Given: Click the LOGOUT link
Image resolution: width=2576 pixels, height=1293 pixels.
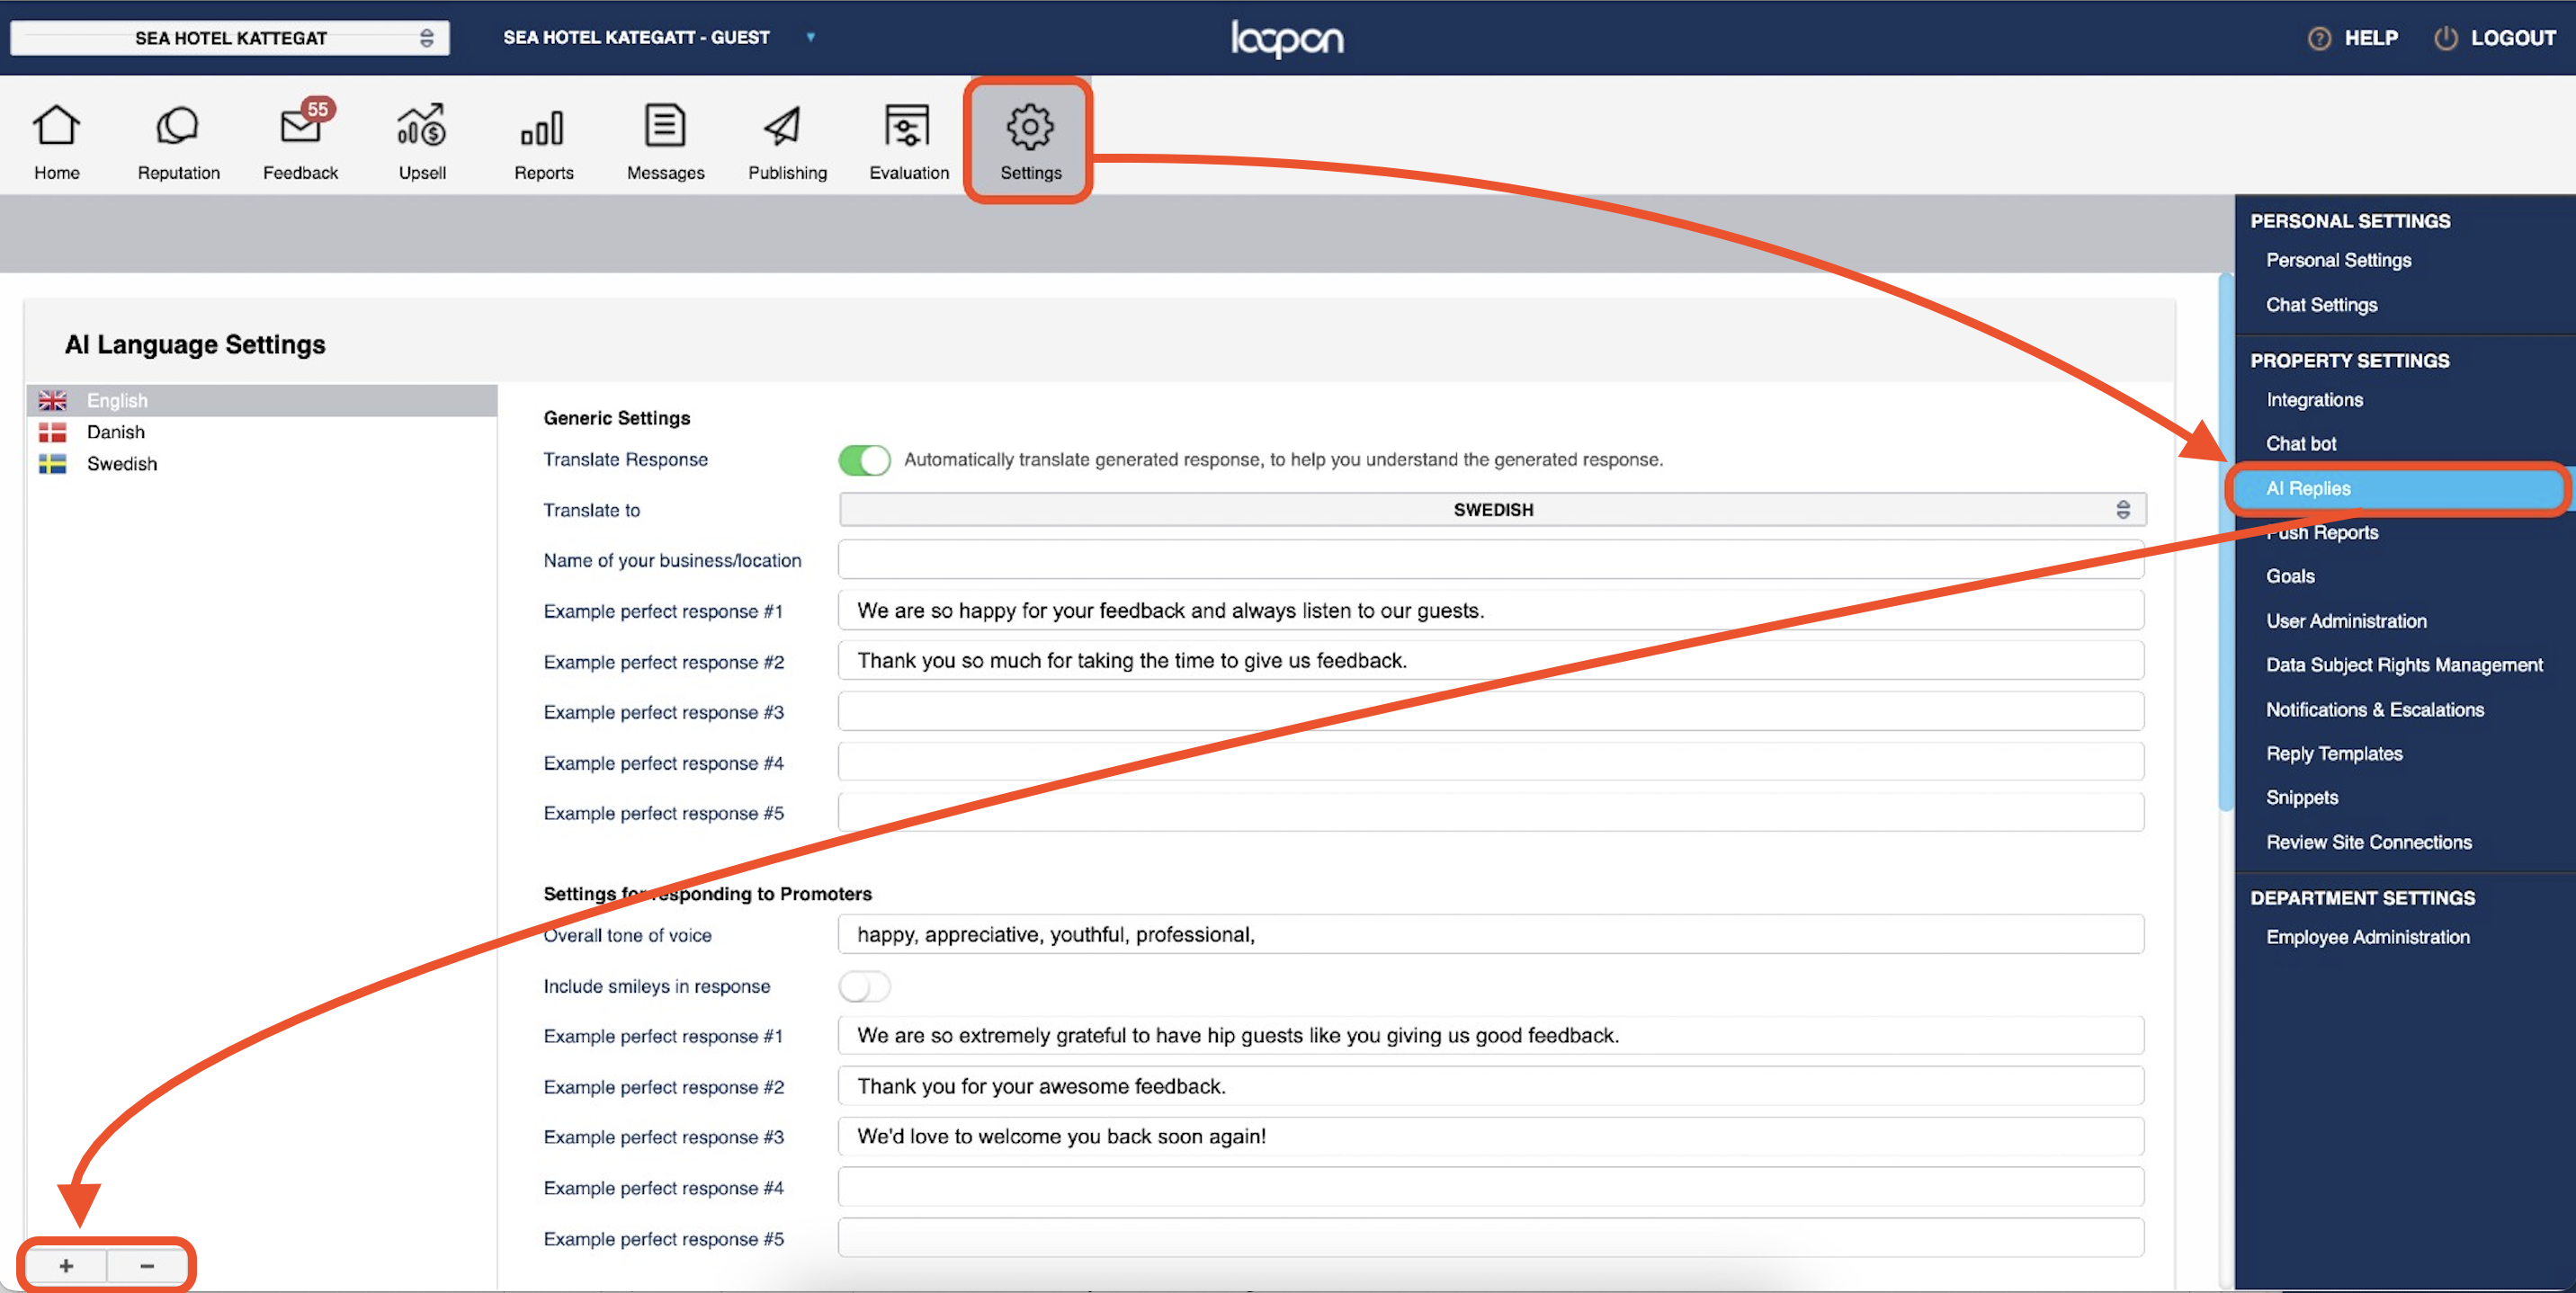Looking at the screenshot, I should 2513,38.
